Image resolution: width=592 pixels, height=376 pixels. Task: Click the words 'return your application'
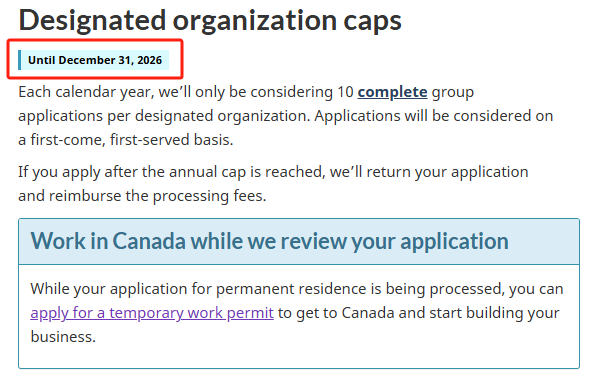(447, 172)
